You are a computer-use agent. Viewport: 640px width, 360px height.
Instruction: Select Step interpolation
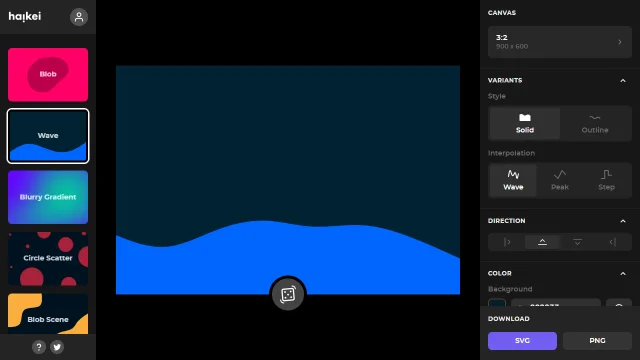[x=606, y=180]
